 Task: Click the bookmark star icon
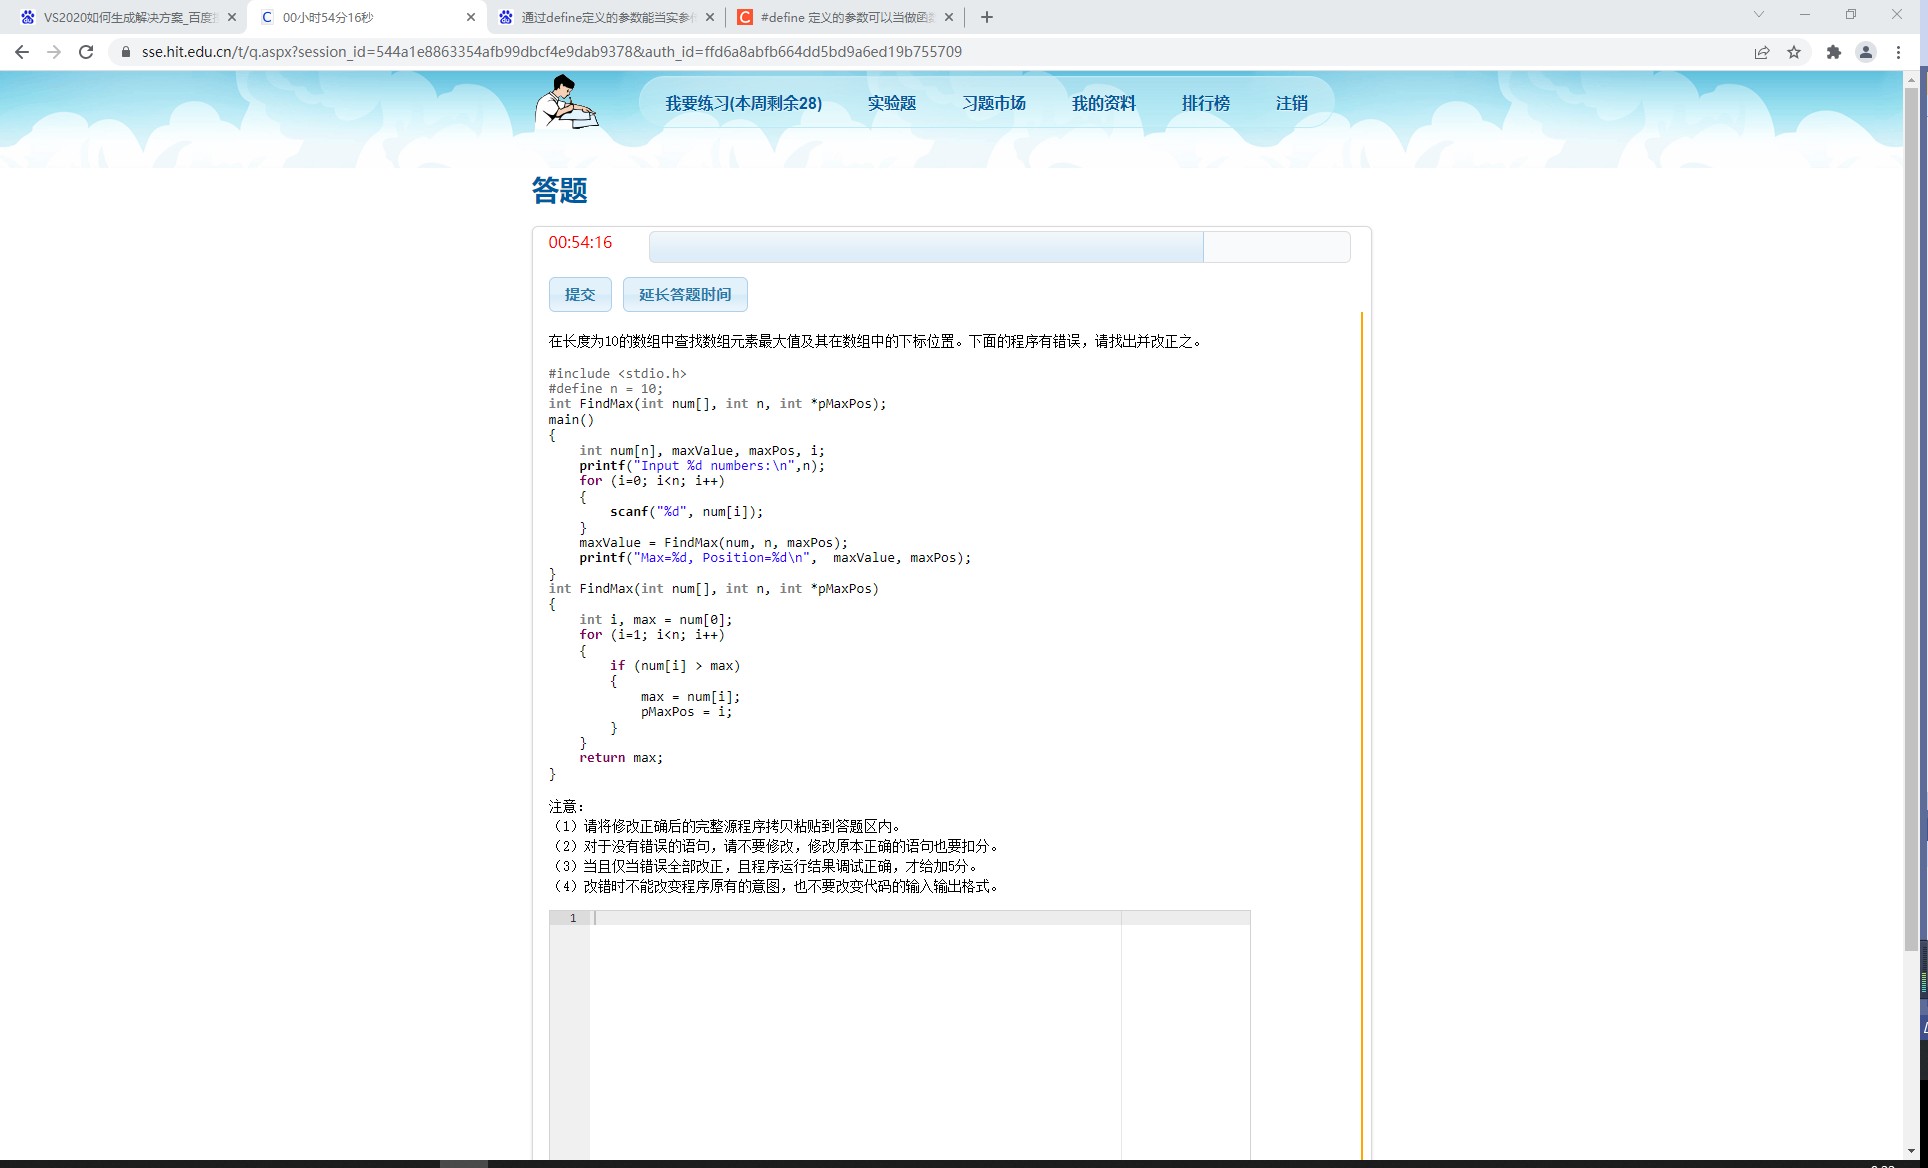click(x=1794, y=52)
